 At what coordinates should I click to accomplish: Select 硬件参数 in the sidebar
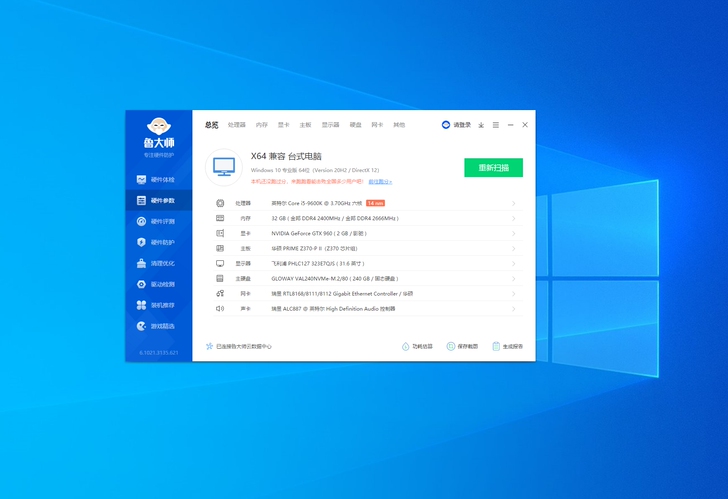pyautogui.click(x=158, y=201)
